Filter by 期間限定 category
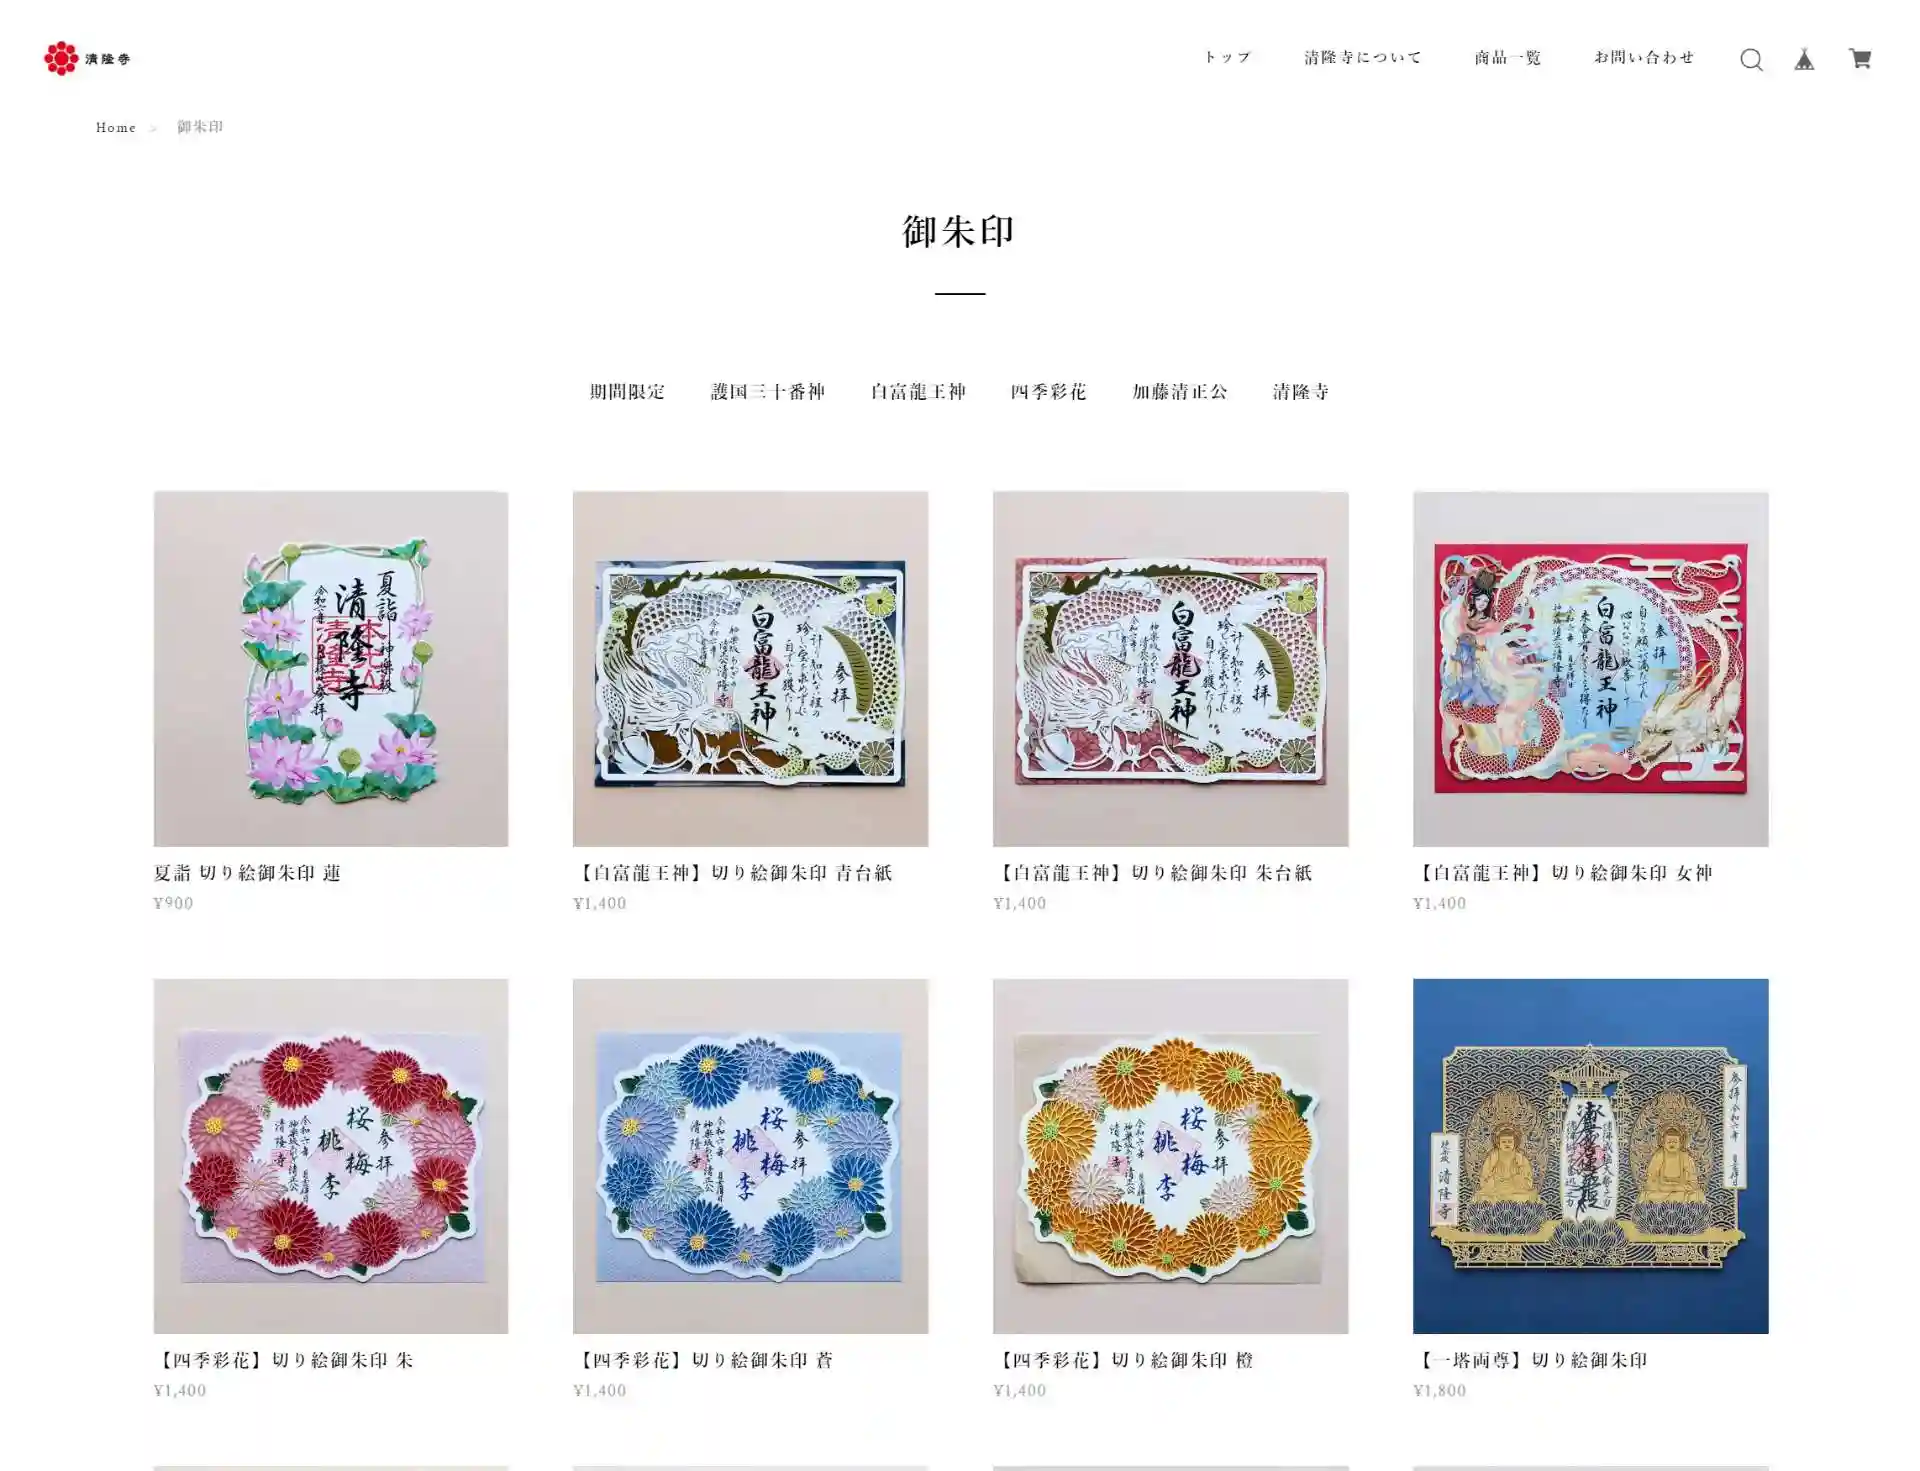The image size is (1920, 1471). pyautogui.click(x=627, y=392)
